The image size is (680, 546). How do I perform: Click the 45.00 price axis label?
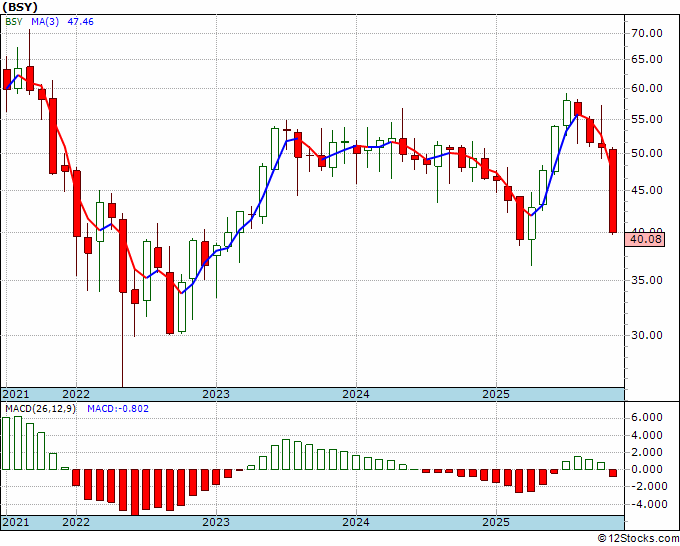tap(647, 190)
